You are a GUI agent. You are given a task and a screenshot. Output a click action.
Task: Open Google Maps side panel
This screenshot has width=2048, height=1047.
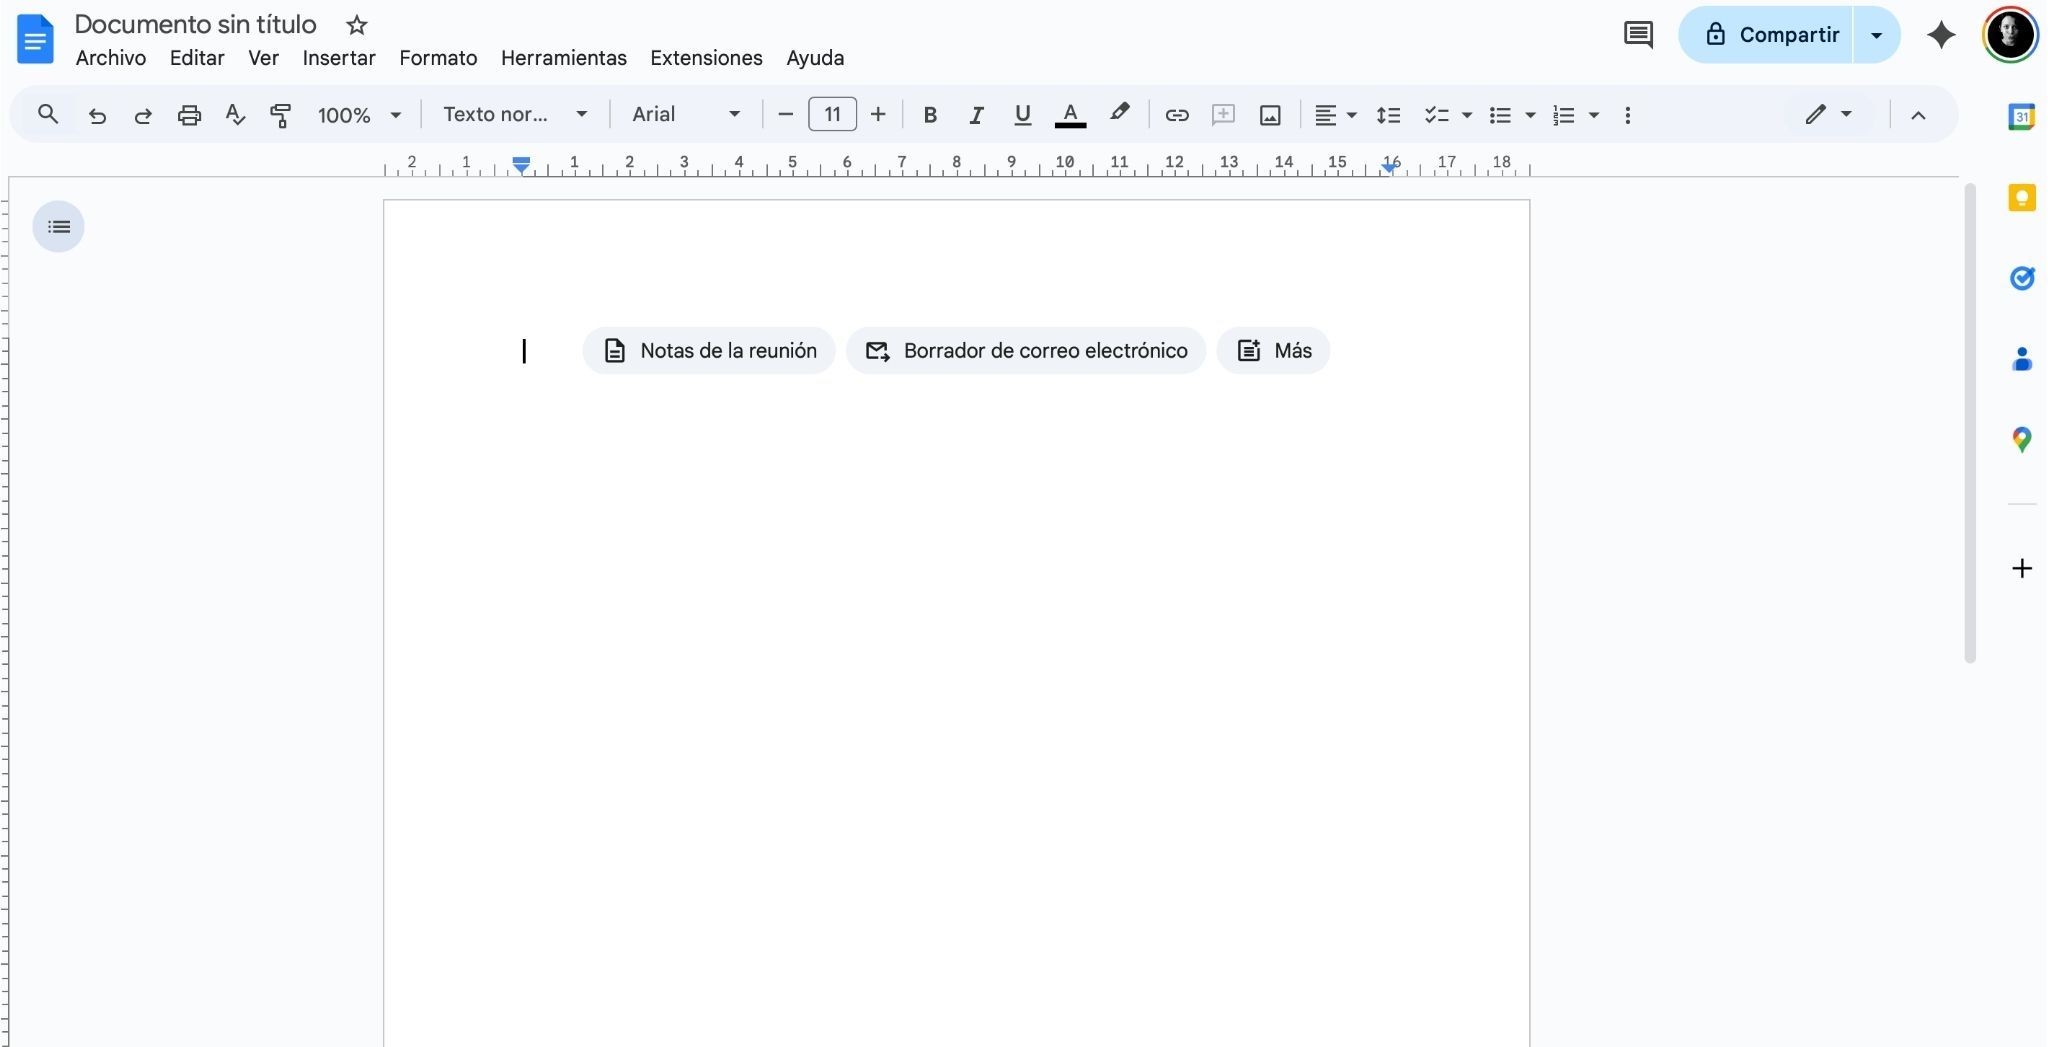(x=2022, y=439)
